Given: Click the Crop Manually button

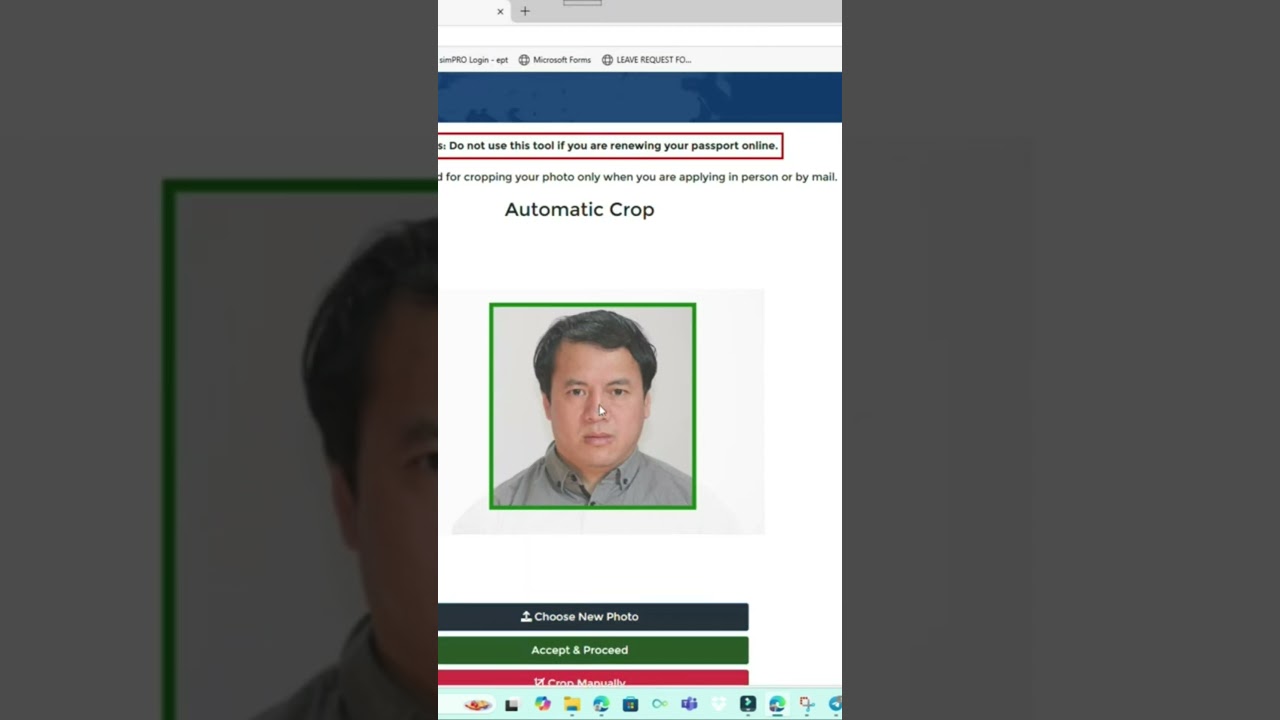Looking at the screenshot, I should pyautogui.click(x=593, y=679).
